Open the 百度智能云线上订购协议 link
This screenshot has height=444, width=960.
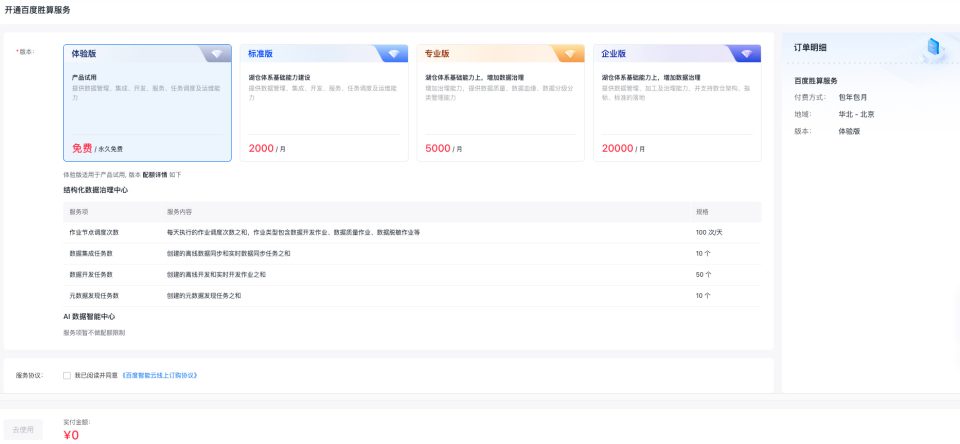pyautogui.click(x=160, y=375)
